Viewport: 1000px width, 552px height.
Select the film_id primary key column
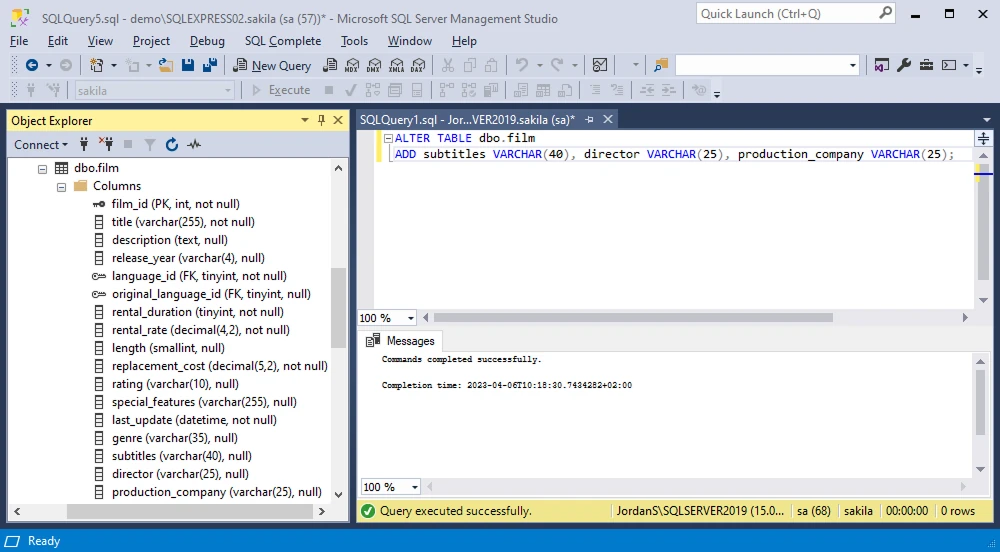[x=175, y=204]
